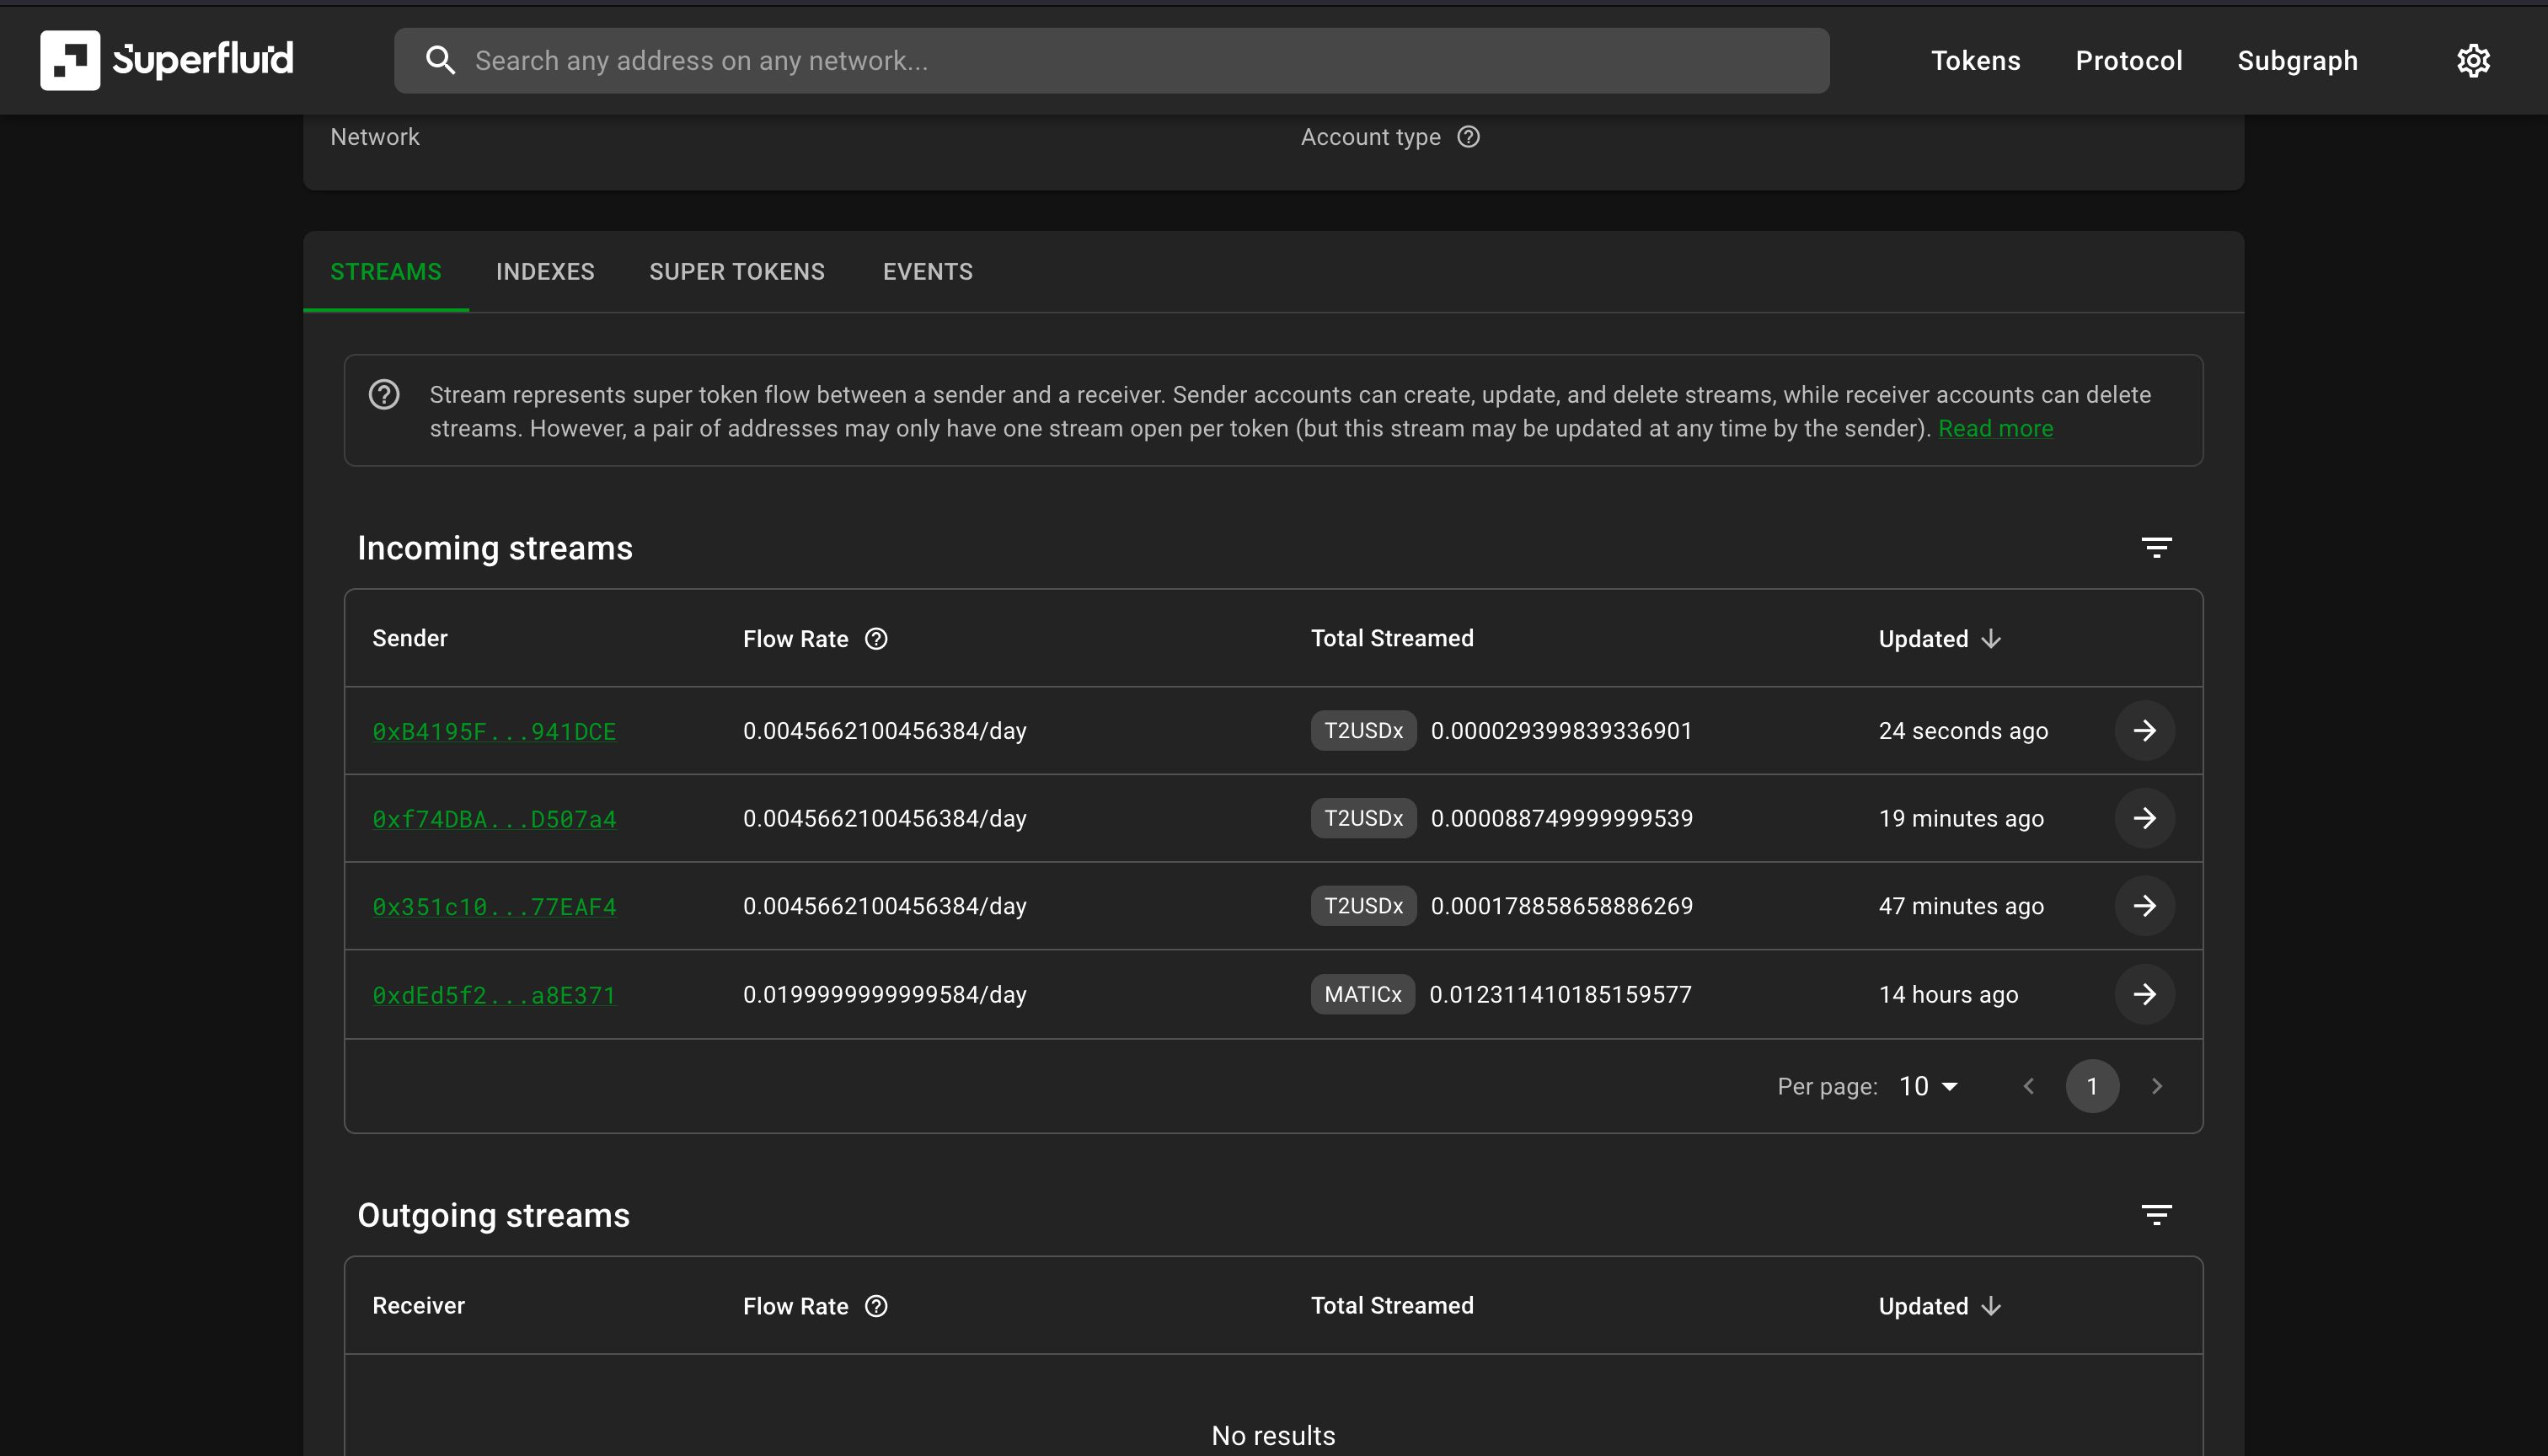Viewport: 2548px width, 1456px height.
Task: Open stream details for 0xf74DBA...D507a4 row
Action: coord(2144,818)
